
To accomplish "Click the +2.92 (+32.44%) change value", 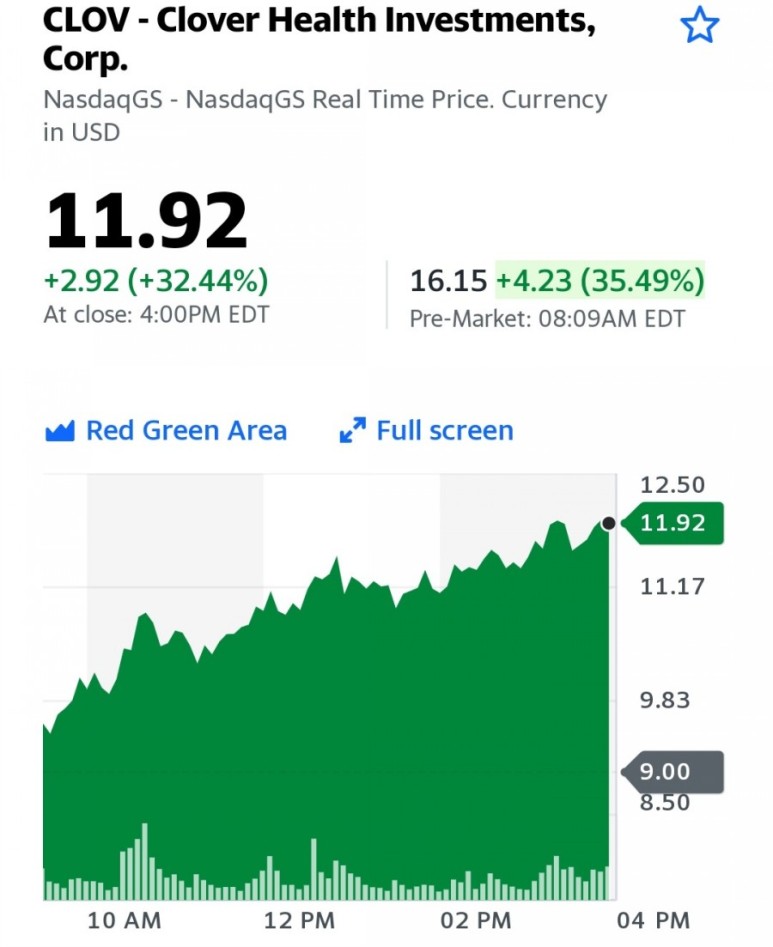I will point(156,280).
